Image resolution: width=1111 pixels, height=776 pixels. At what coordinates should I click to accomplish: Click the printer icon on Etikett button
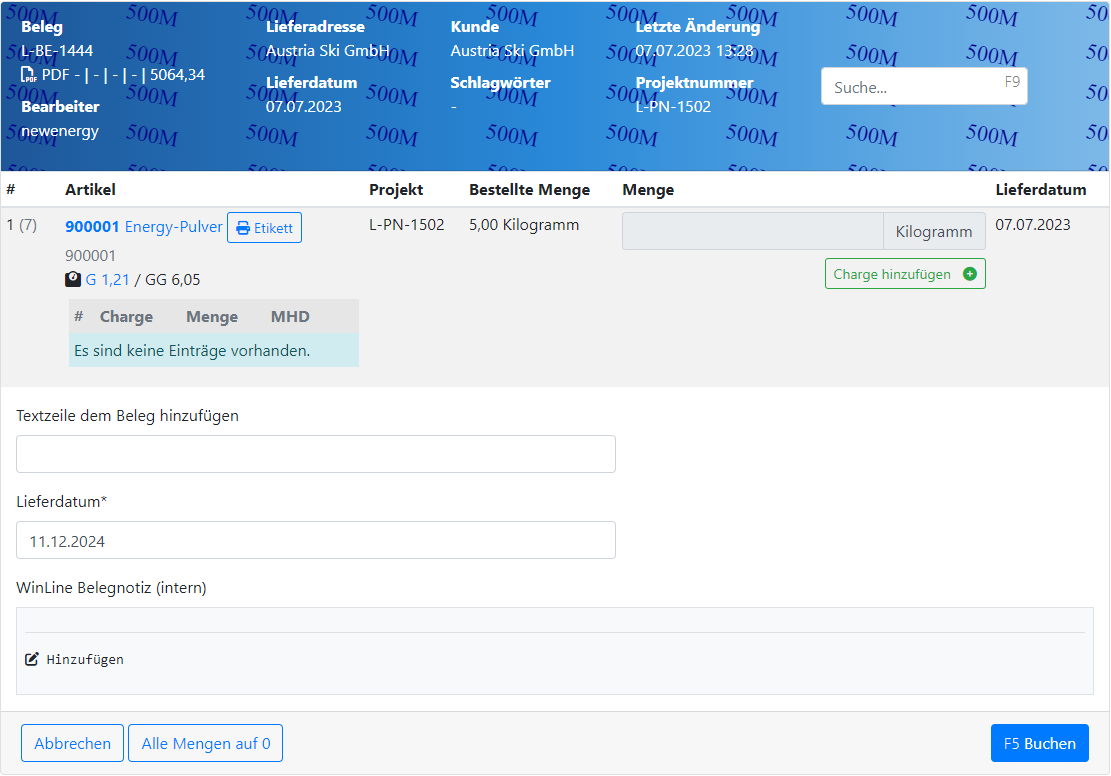tap(243, 228)
